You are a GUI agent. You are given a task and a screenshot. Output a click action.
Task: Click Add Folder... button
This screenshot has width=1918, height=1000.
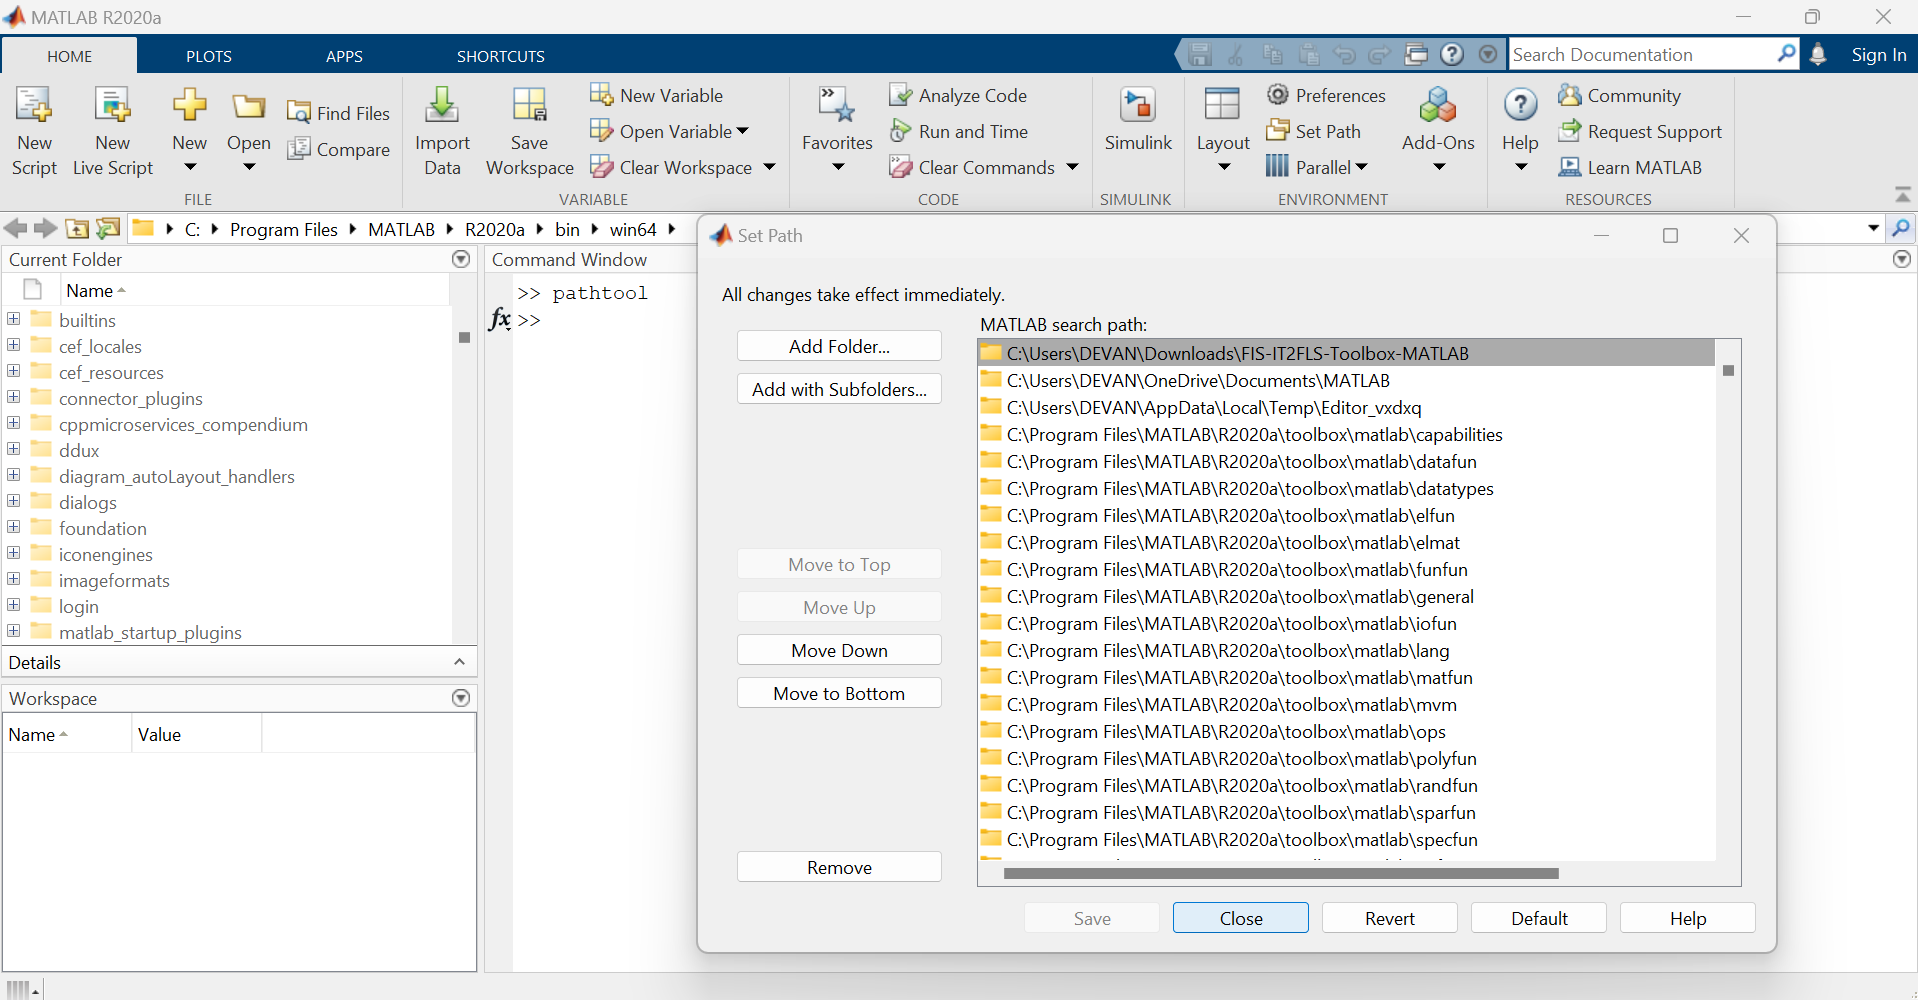(839, 346)
